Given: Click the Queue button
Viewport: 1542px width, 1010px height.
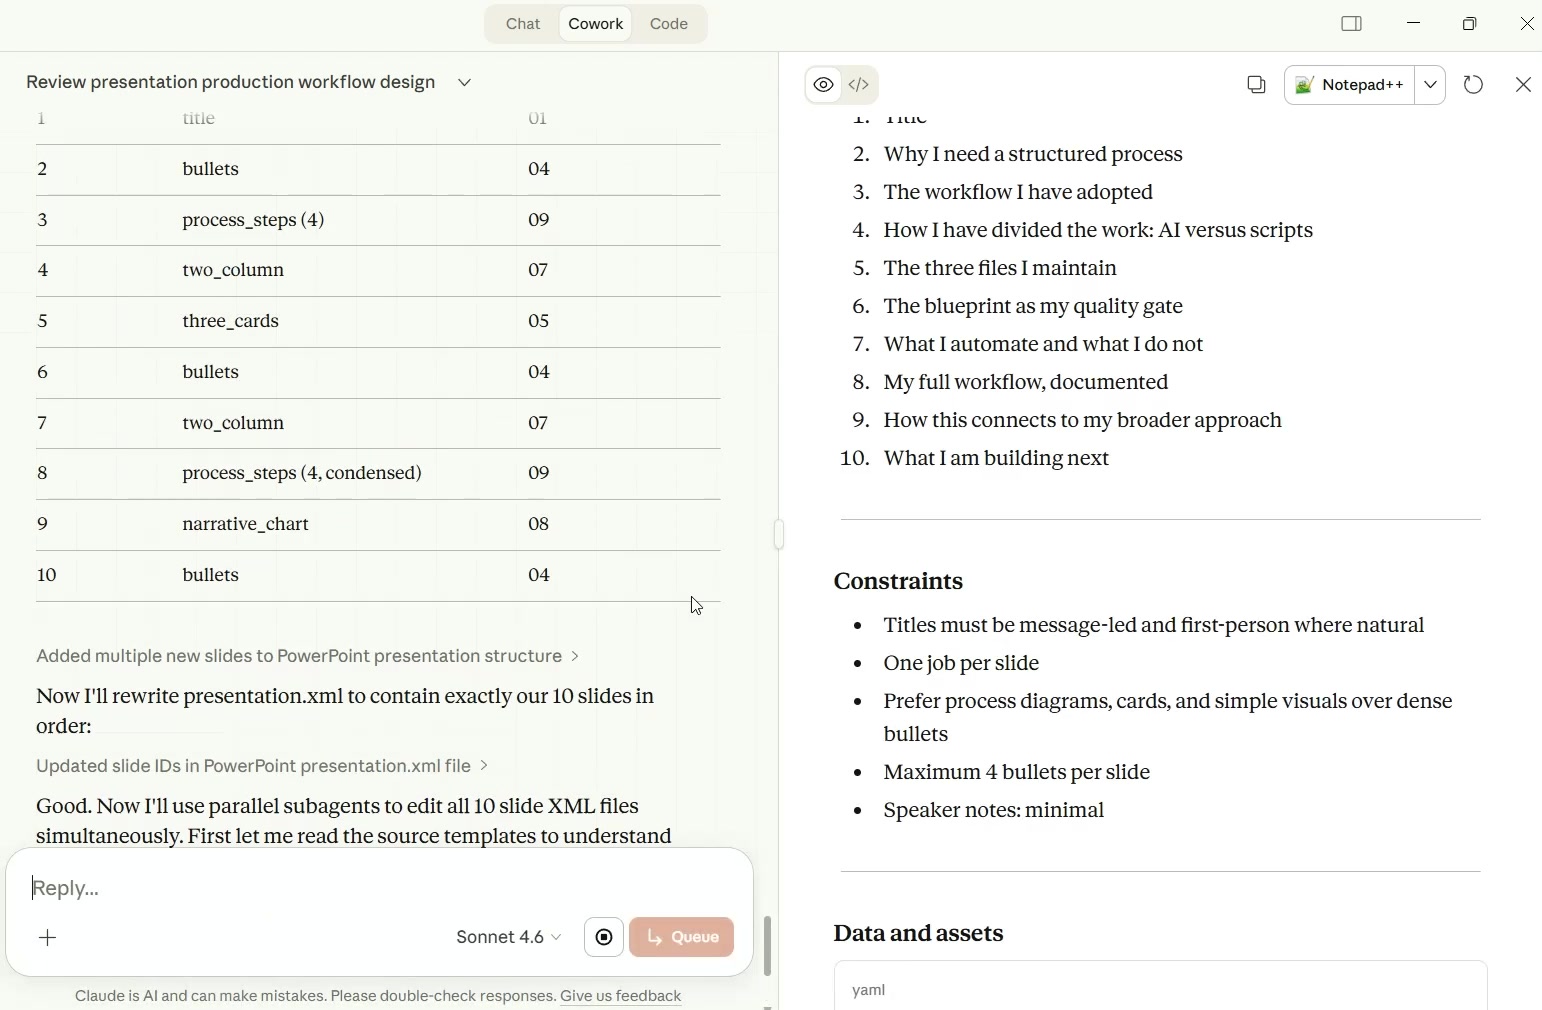Looking at the screenshot, I should pyautogui.click(x=682, y=938).
